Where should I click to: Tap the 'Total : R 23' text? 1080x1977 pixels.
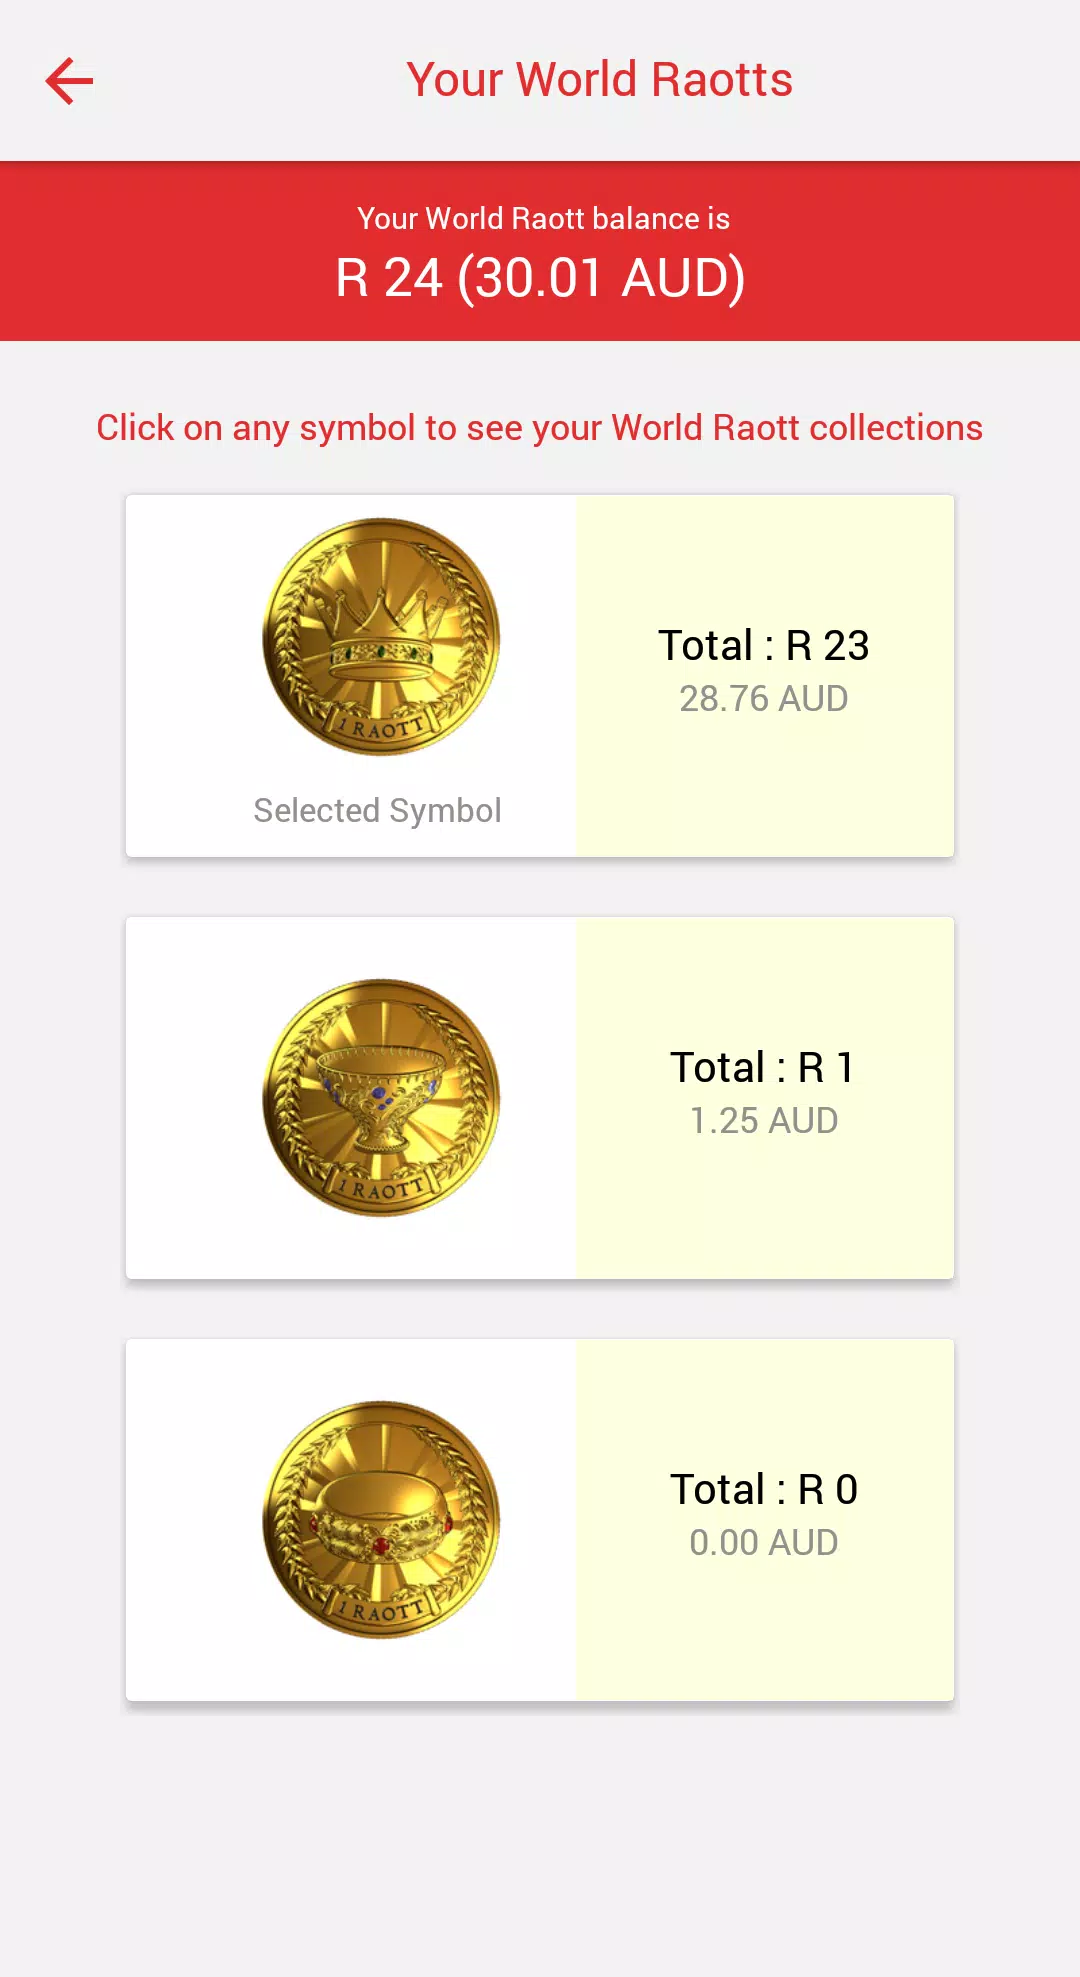[x=763, y=646]
